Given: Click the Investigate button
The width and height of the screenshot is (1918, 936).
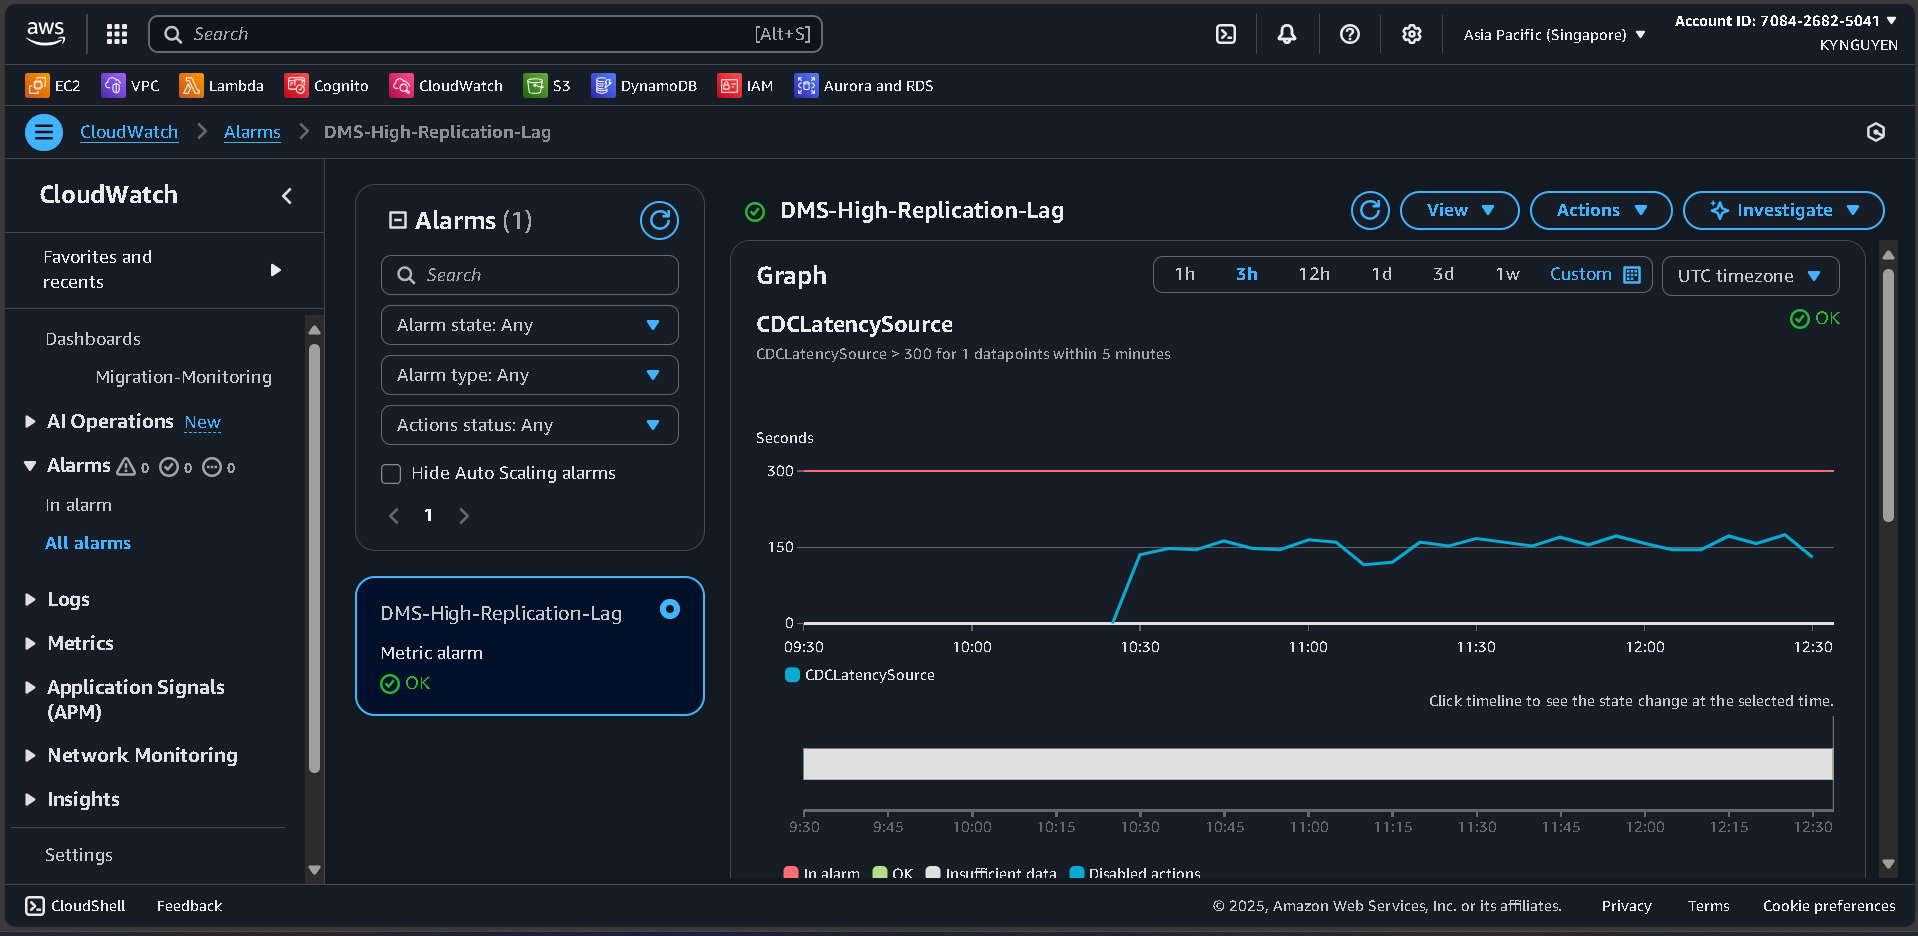Looking at the screenshot, I should pyautogui.click(x=1783, y=210).
